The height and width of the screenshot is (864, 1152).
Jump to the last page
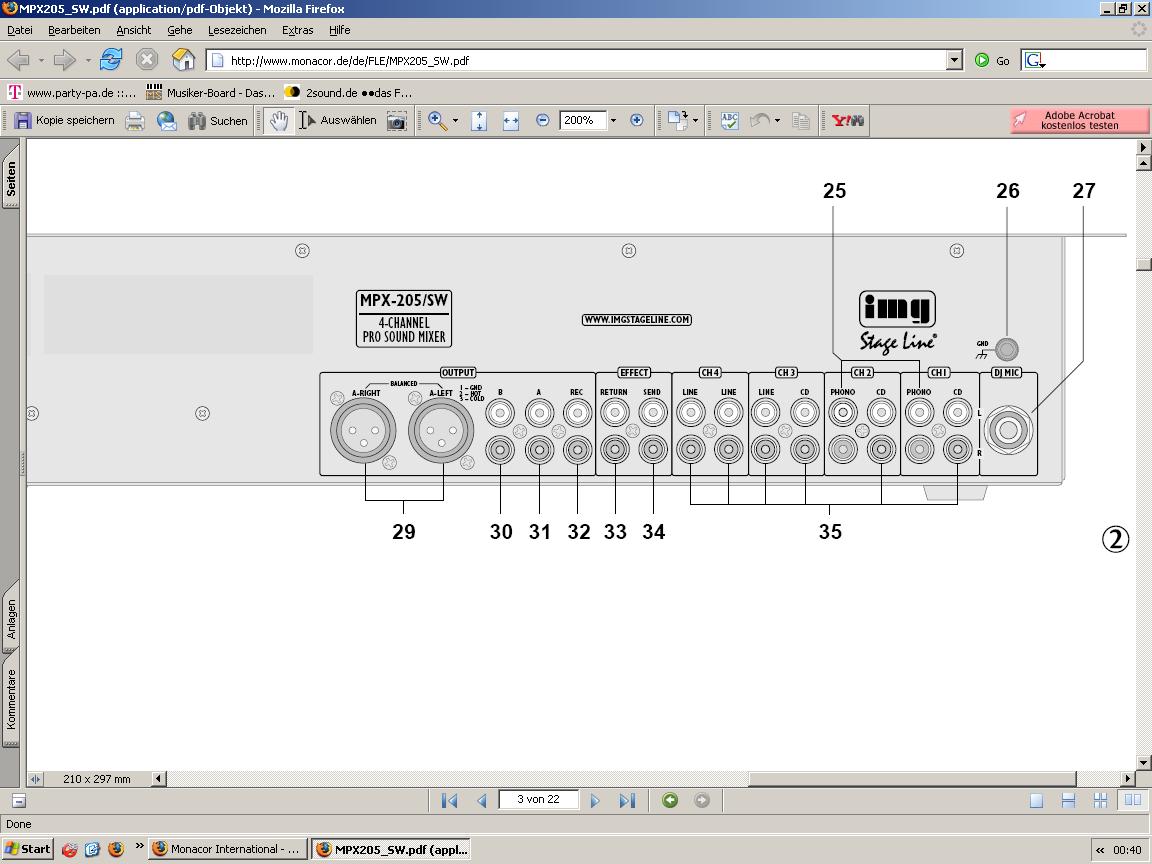point(627,800)
